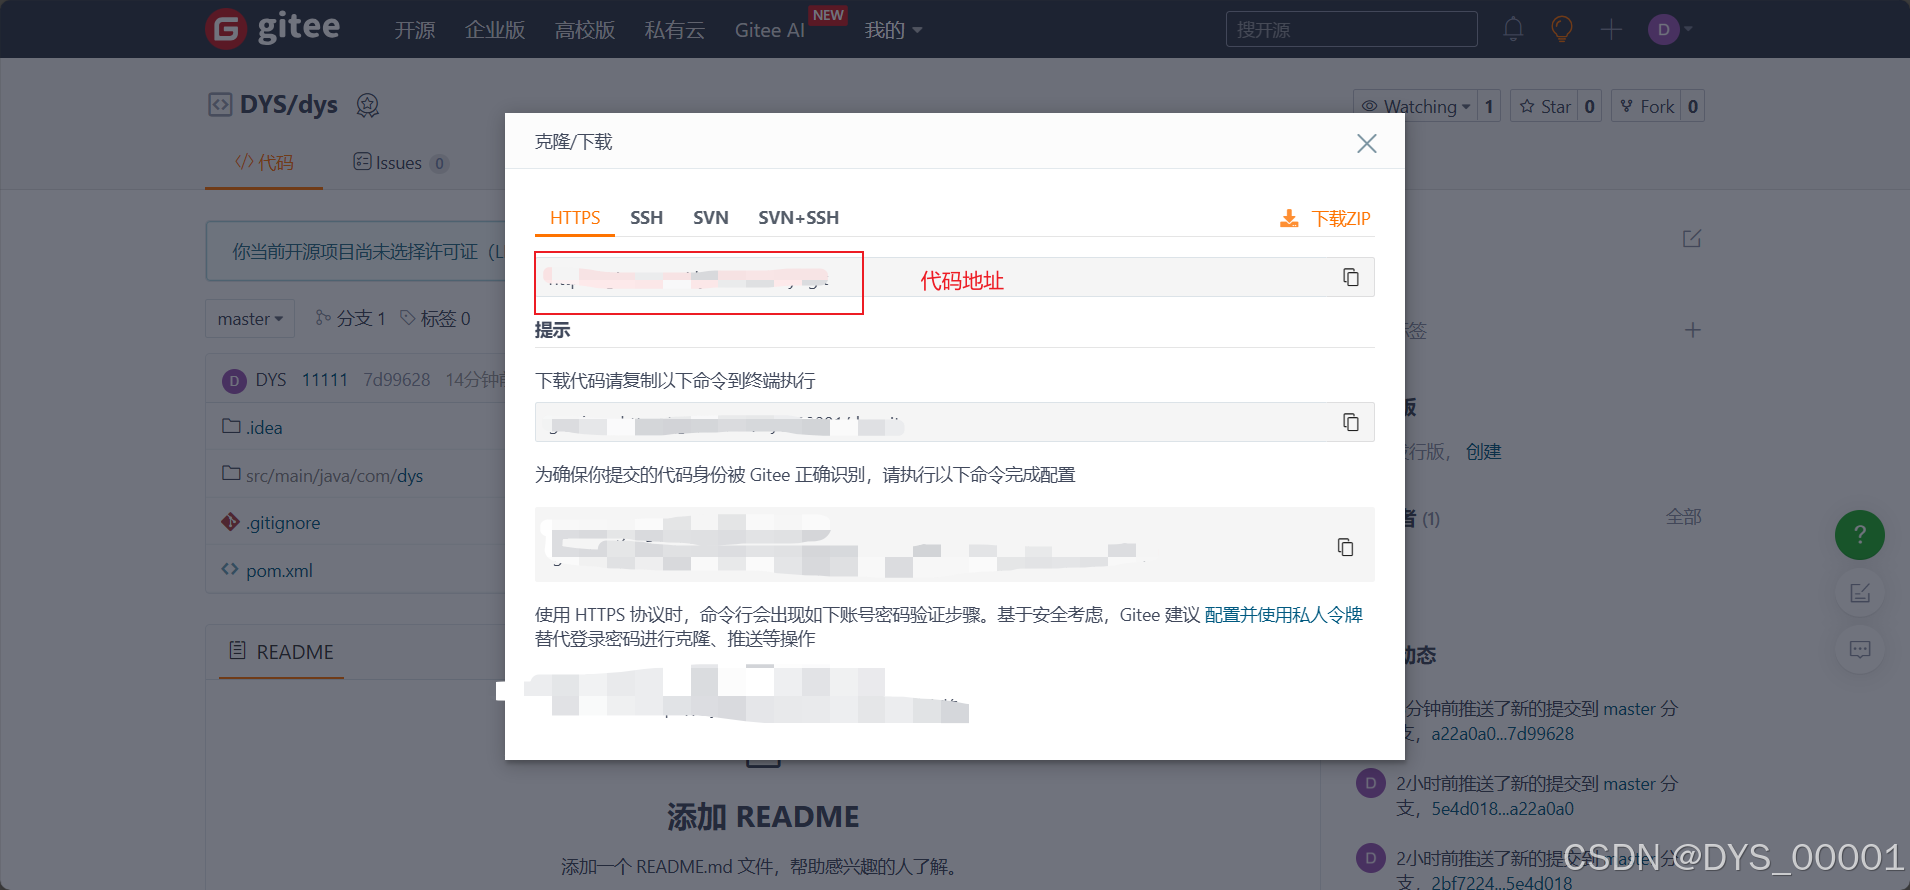Open the green help question button
This screenshot has width=1910, height=890.
(1860, 535)
